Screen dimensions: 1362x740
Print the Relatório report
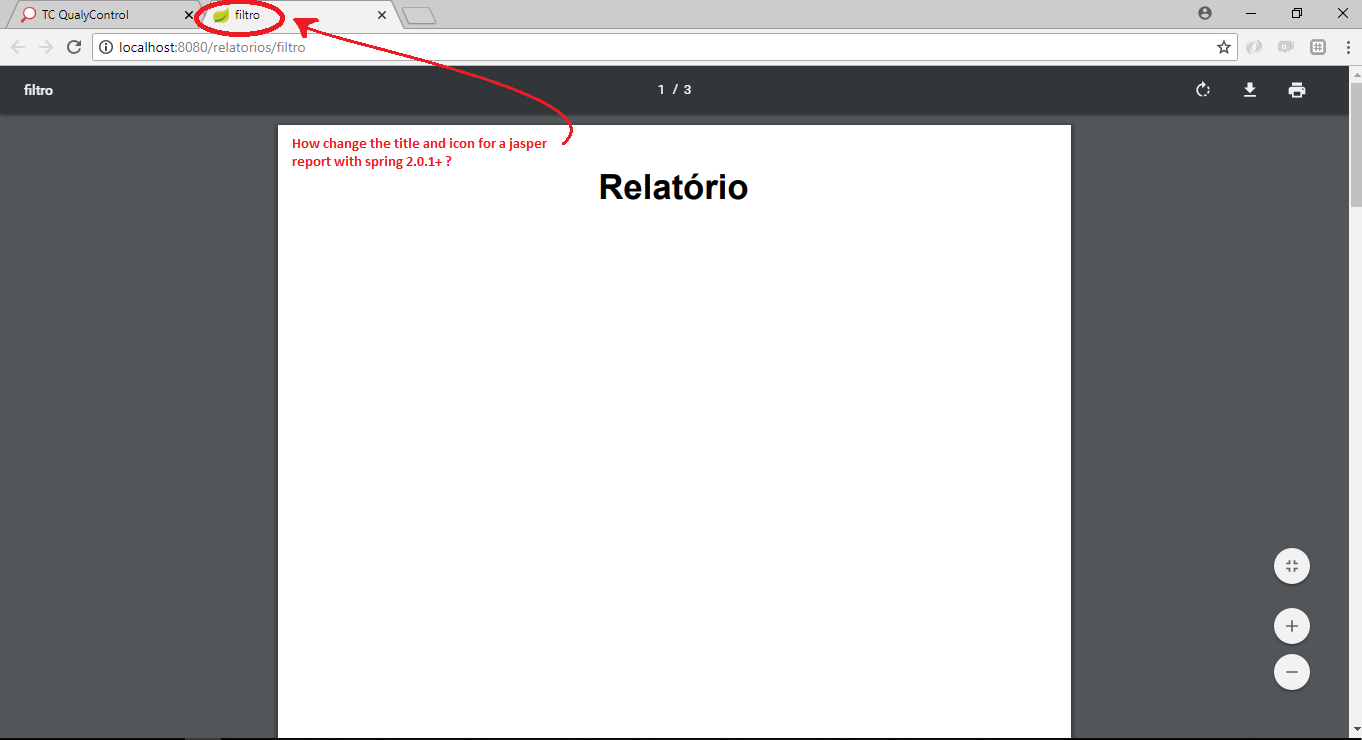(1297, 89)
